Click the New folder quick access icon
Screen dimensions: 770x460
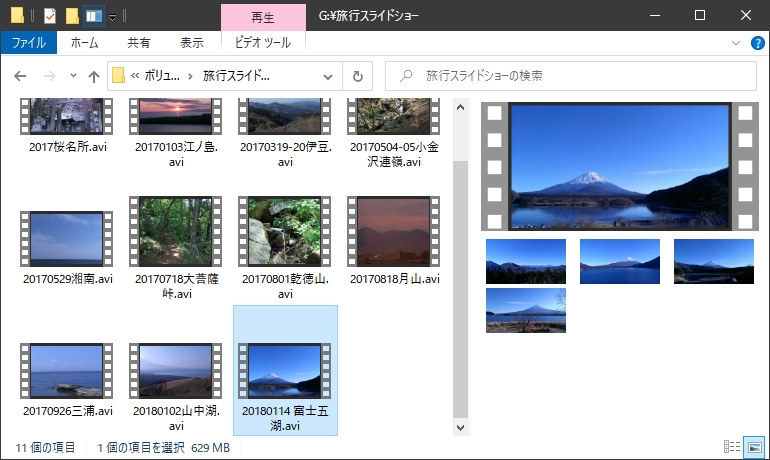pyautogui.click(x=72, y=16)
